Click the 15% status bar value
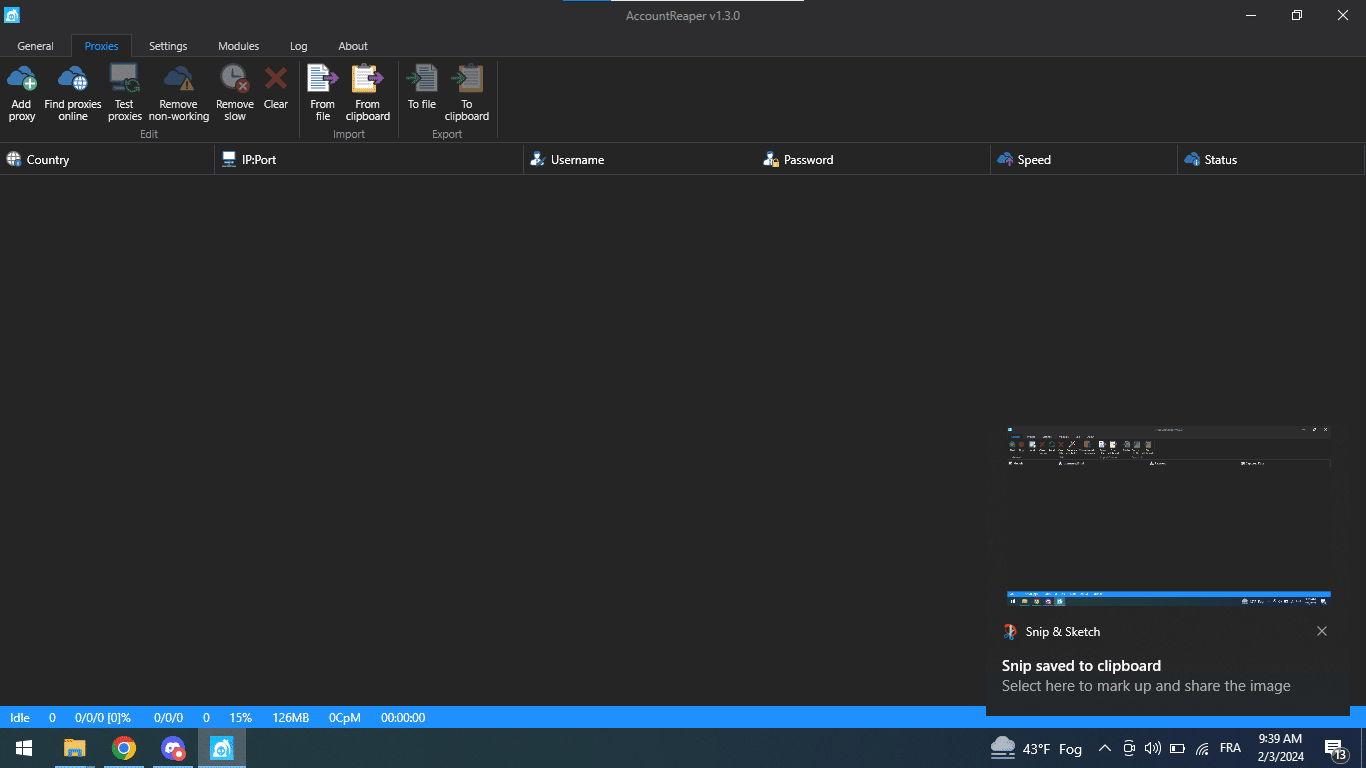The height and width of the screenshot is (768, 1366). coord(241,718)
